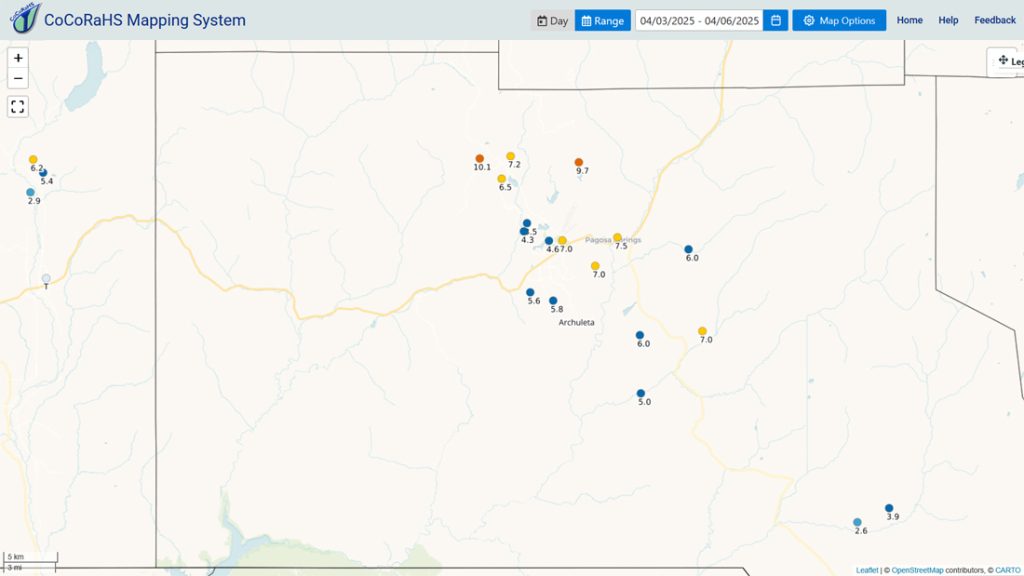Toggle fullscreen map view
1024x576 pixels.
[x=18, y=106]
